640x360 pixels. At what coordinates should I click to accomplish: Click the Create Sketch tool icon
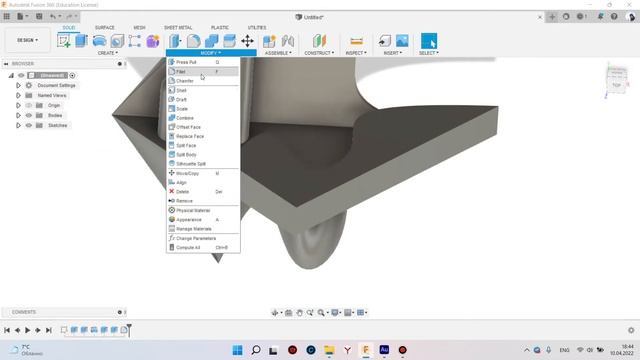[64, 41]
